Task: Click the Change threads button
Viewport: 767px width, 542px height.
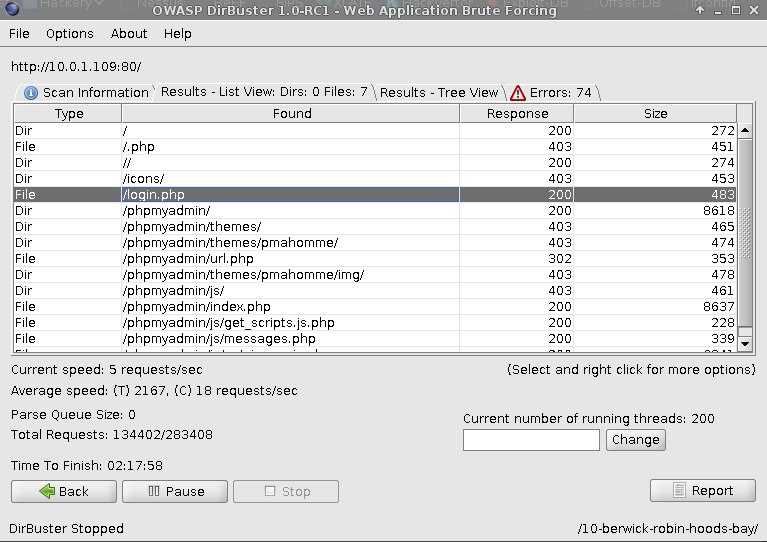Action: point(635,439)
